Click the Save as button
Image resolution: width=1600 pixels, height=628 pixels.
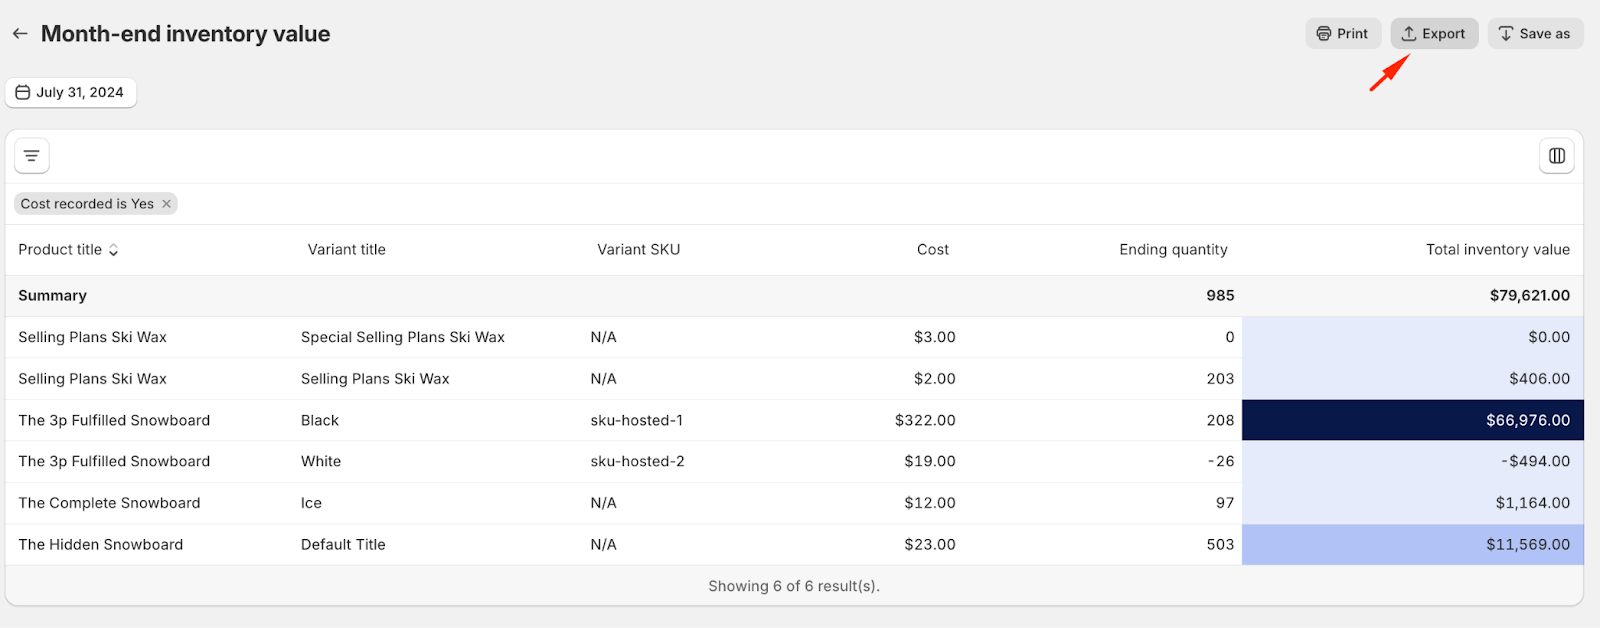[1534, 34]
